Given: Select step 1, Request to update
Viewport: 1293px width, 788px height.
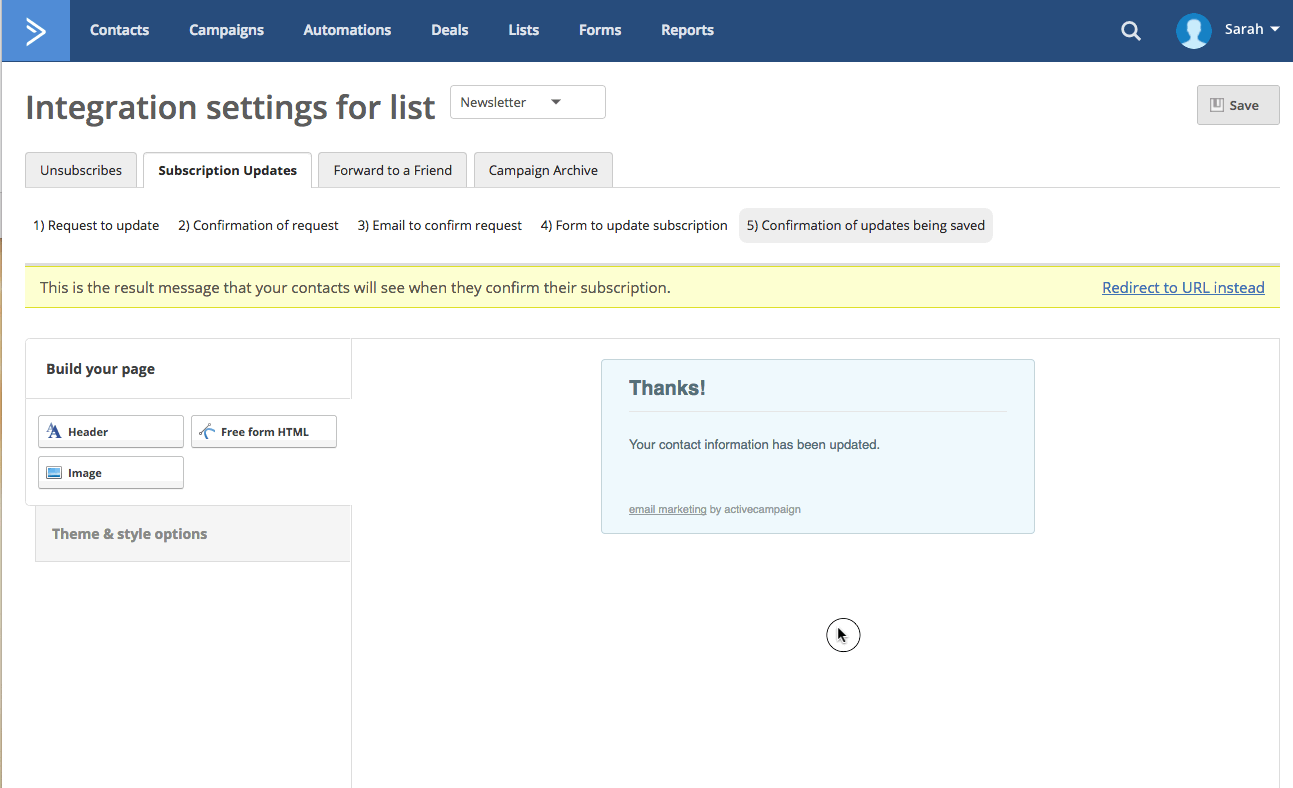Looking at the screenshot, I should tap(96, 225).
